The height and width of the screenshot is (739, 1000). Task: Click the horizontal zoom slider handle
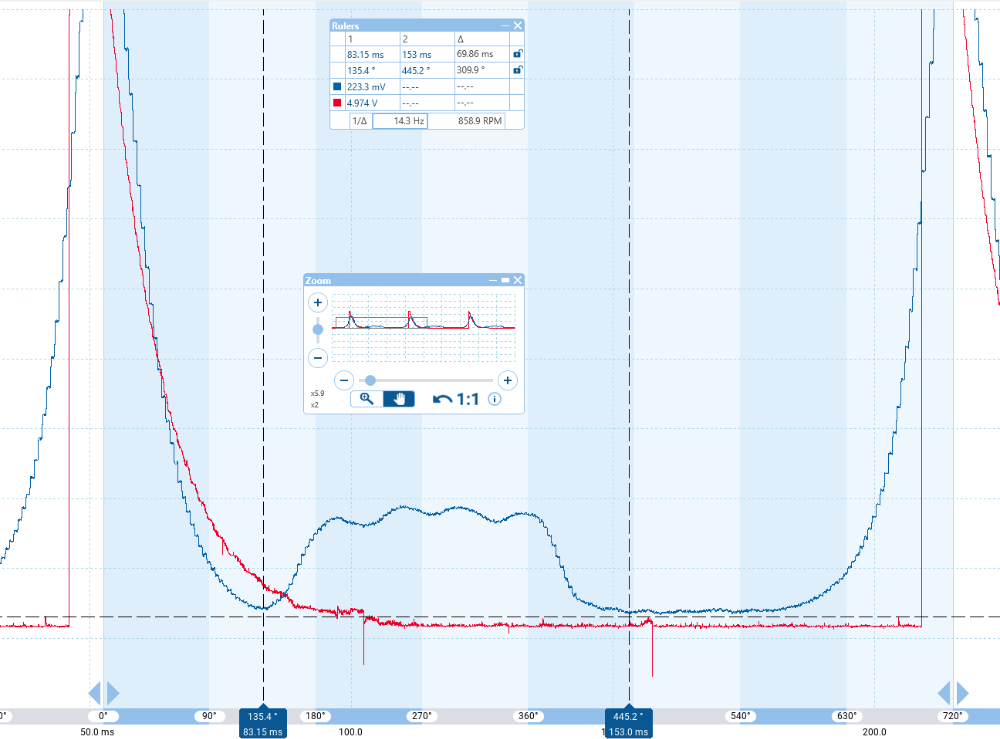pos(370,380)
